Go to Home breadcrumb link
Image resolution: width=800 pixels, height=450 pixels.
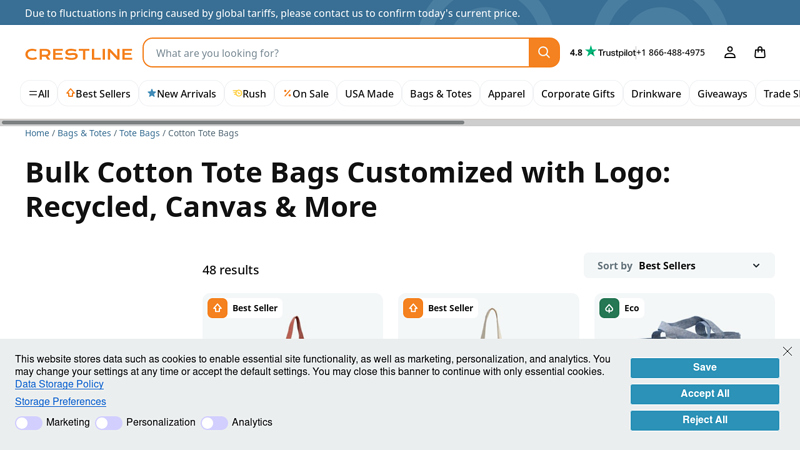37,133
